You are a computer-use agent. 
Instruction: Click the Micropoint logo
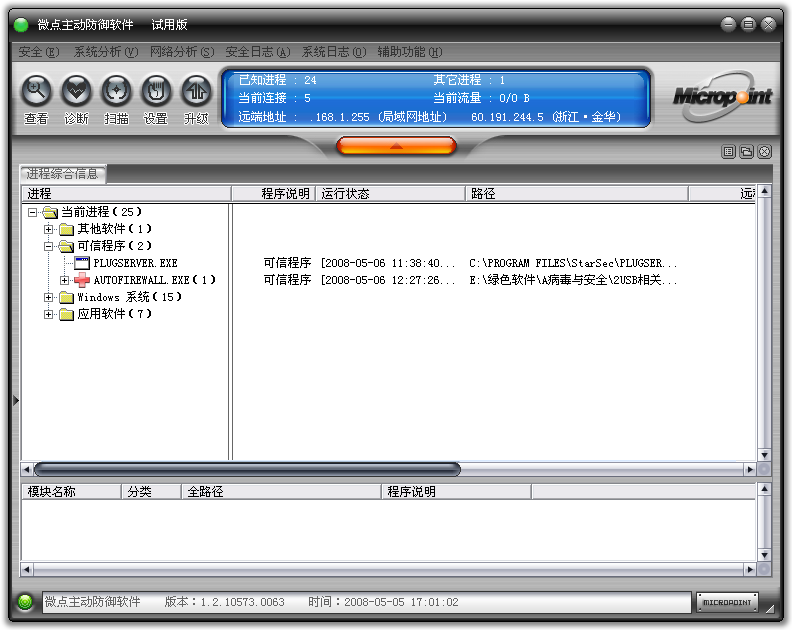[x=723, y=96]
